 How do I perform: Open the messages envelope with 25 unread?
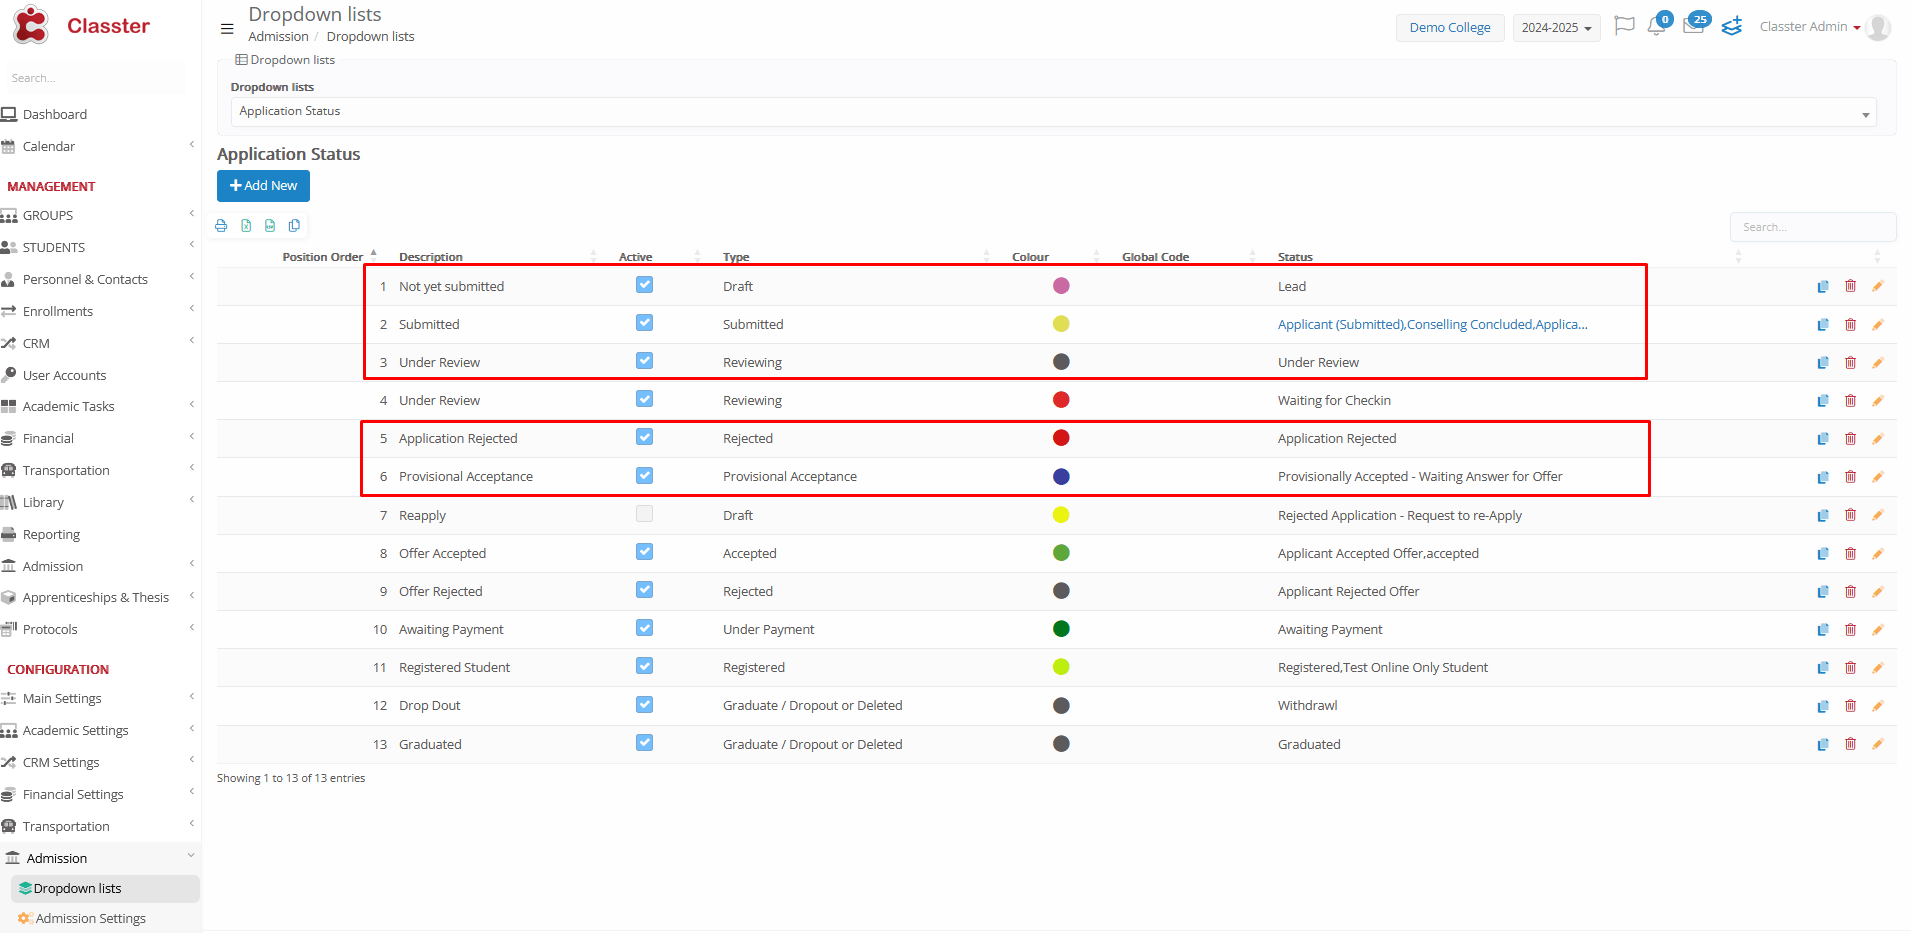click(1693, 27)
